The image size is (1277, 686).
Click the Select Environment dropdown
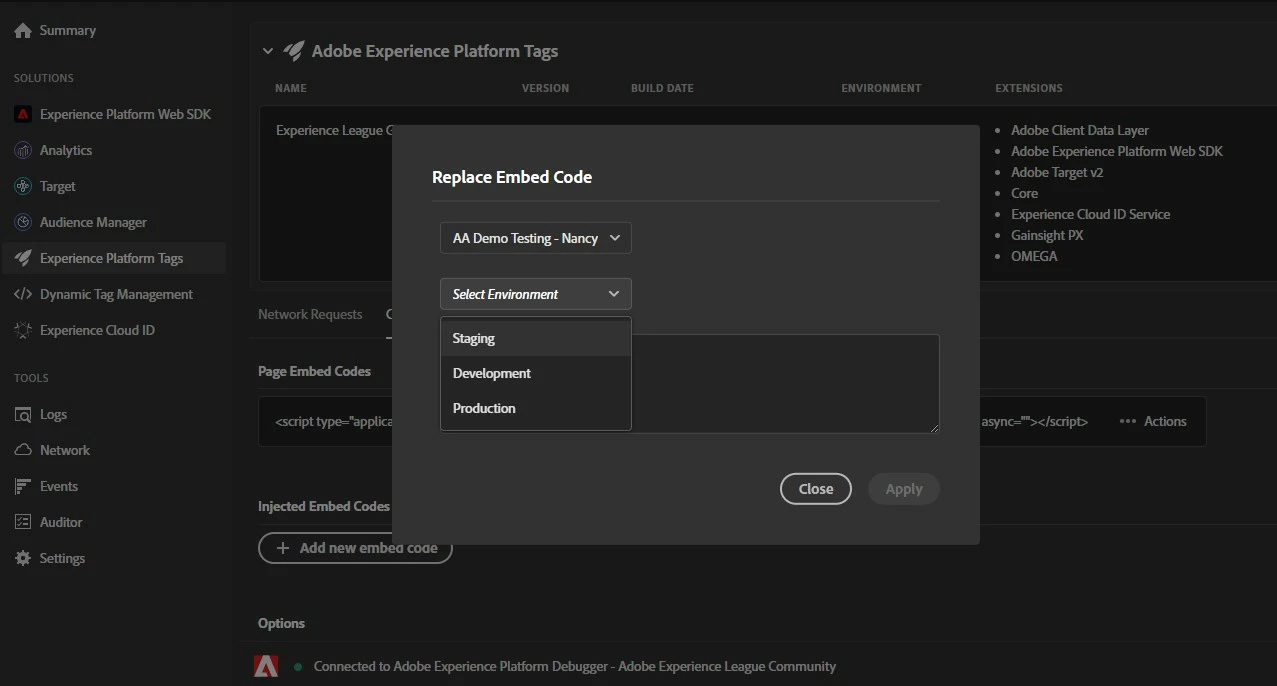point(536,294)
